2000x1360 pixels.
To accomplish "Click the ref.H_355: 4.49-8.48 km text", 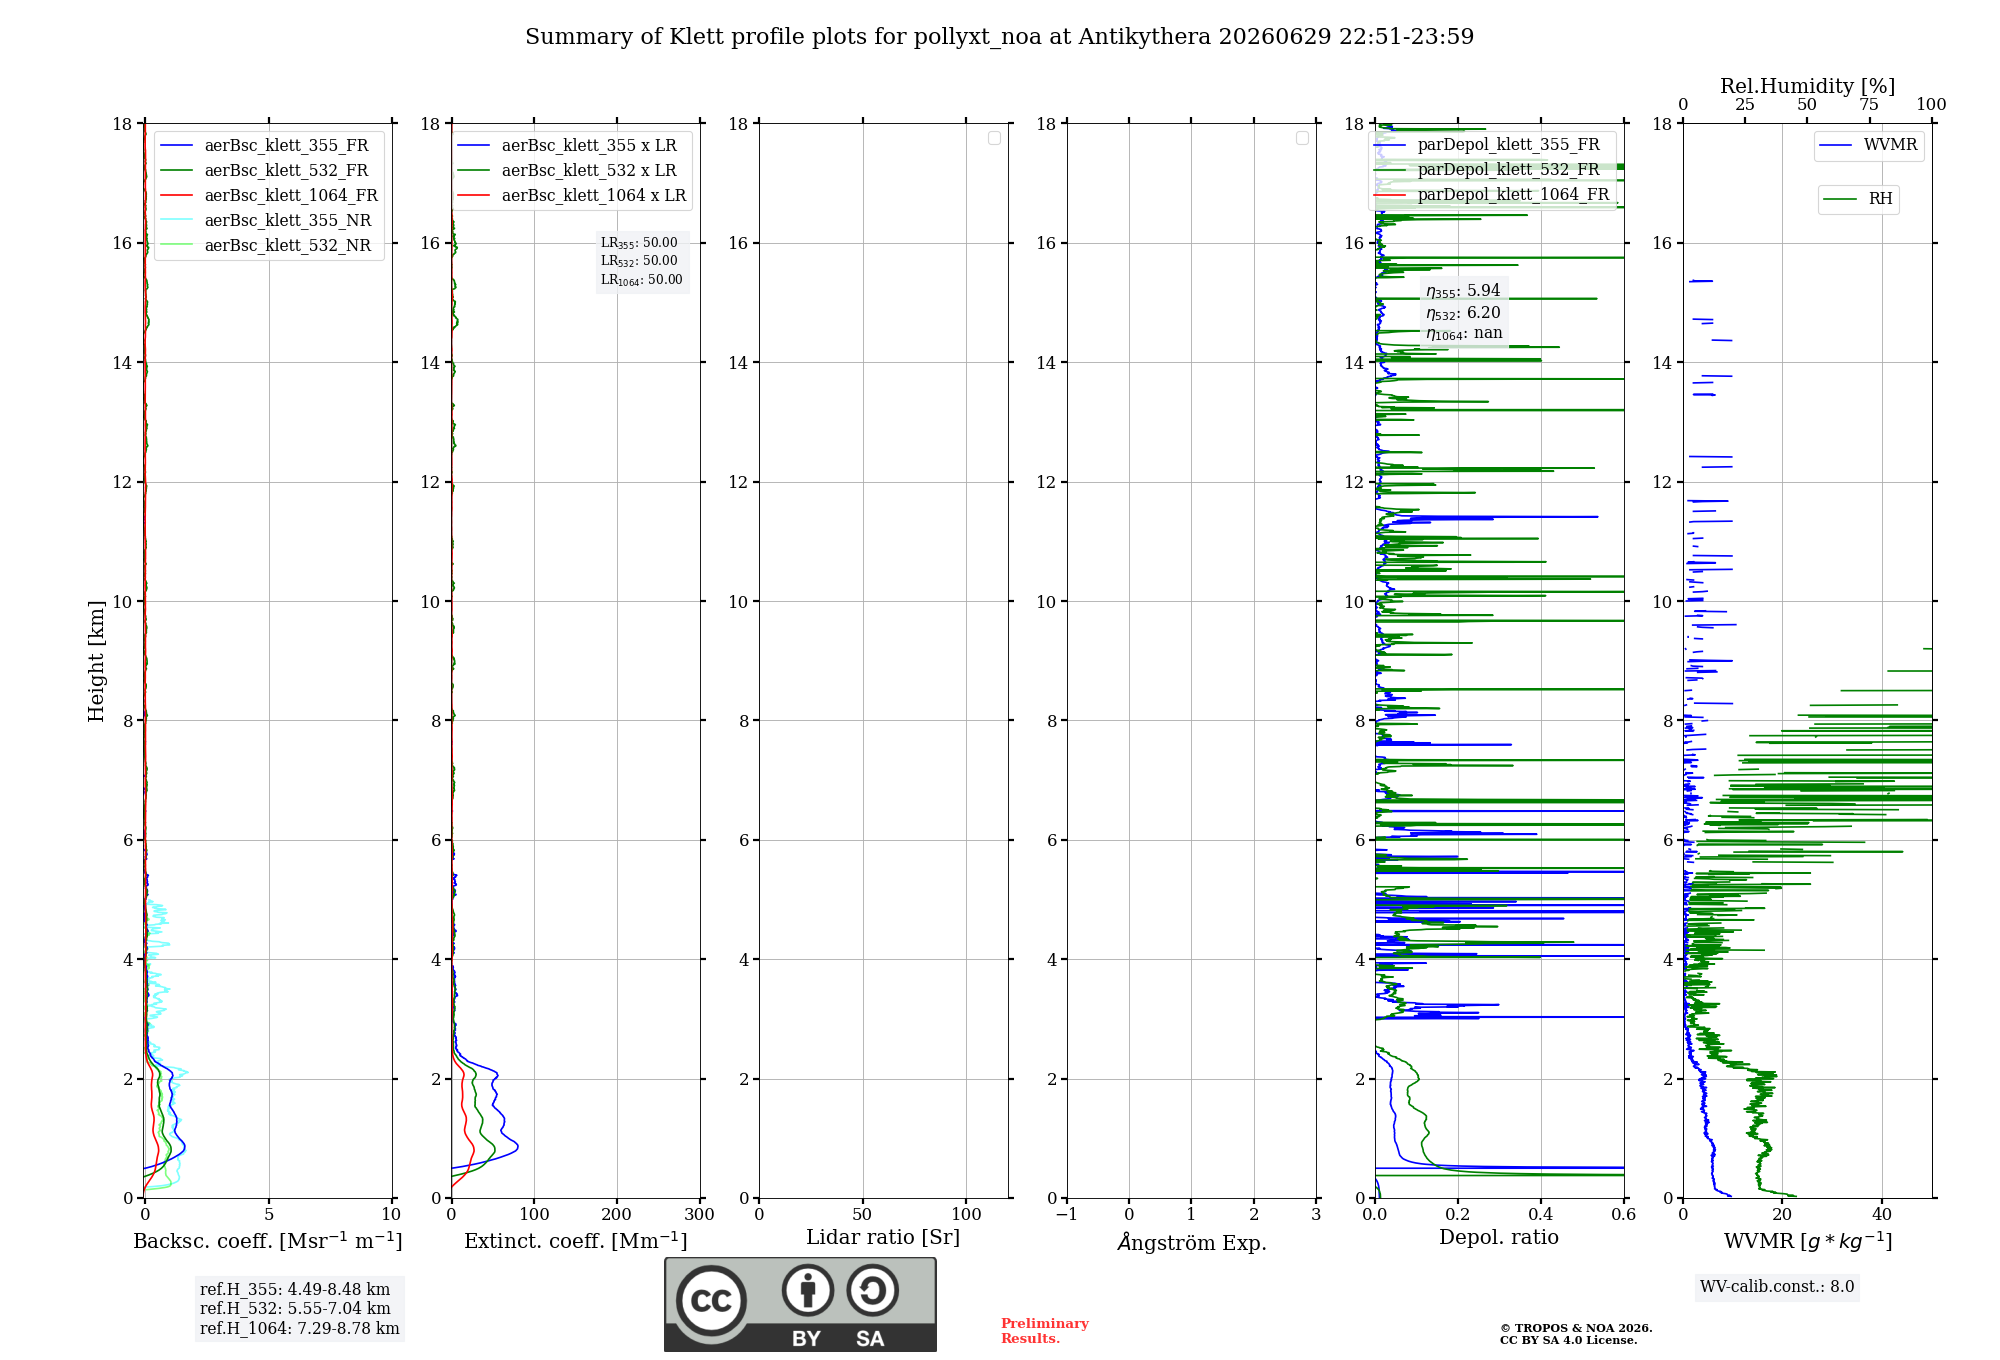I will [x=295, y=1290].
